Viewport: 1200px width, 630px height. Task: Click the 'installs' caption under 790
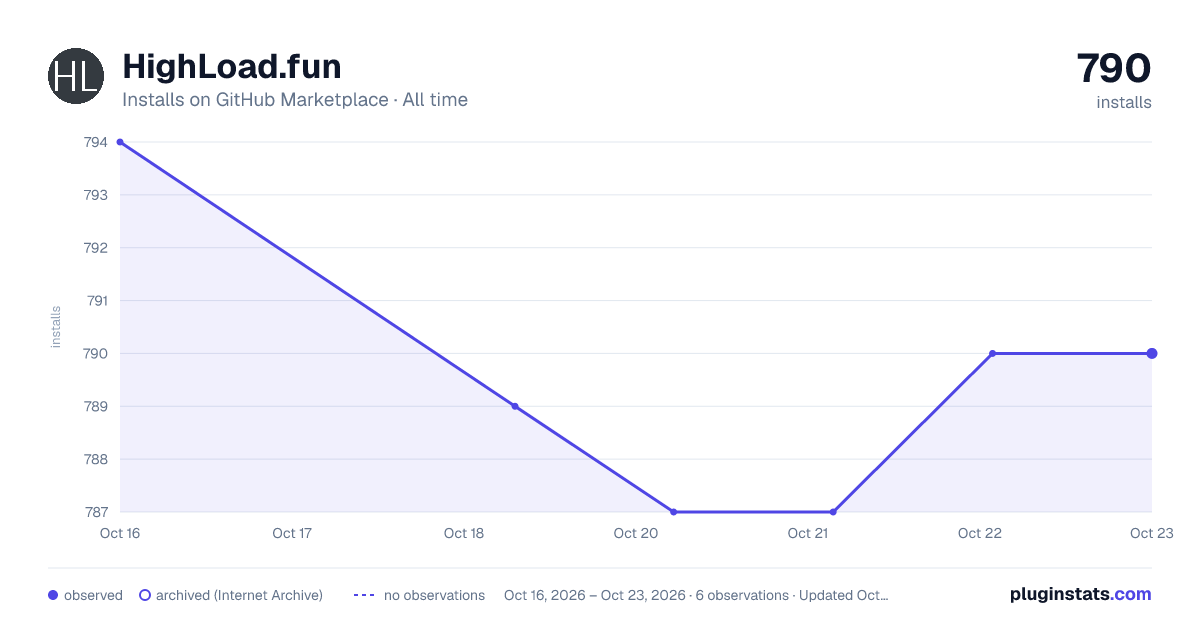(1124, 103)
